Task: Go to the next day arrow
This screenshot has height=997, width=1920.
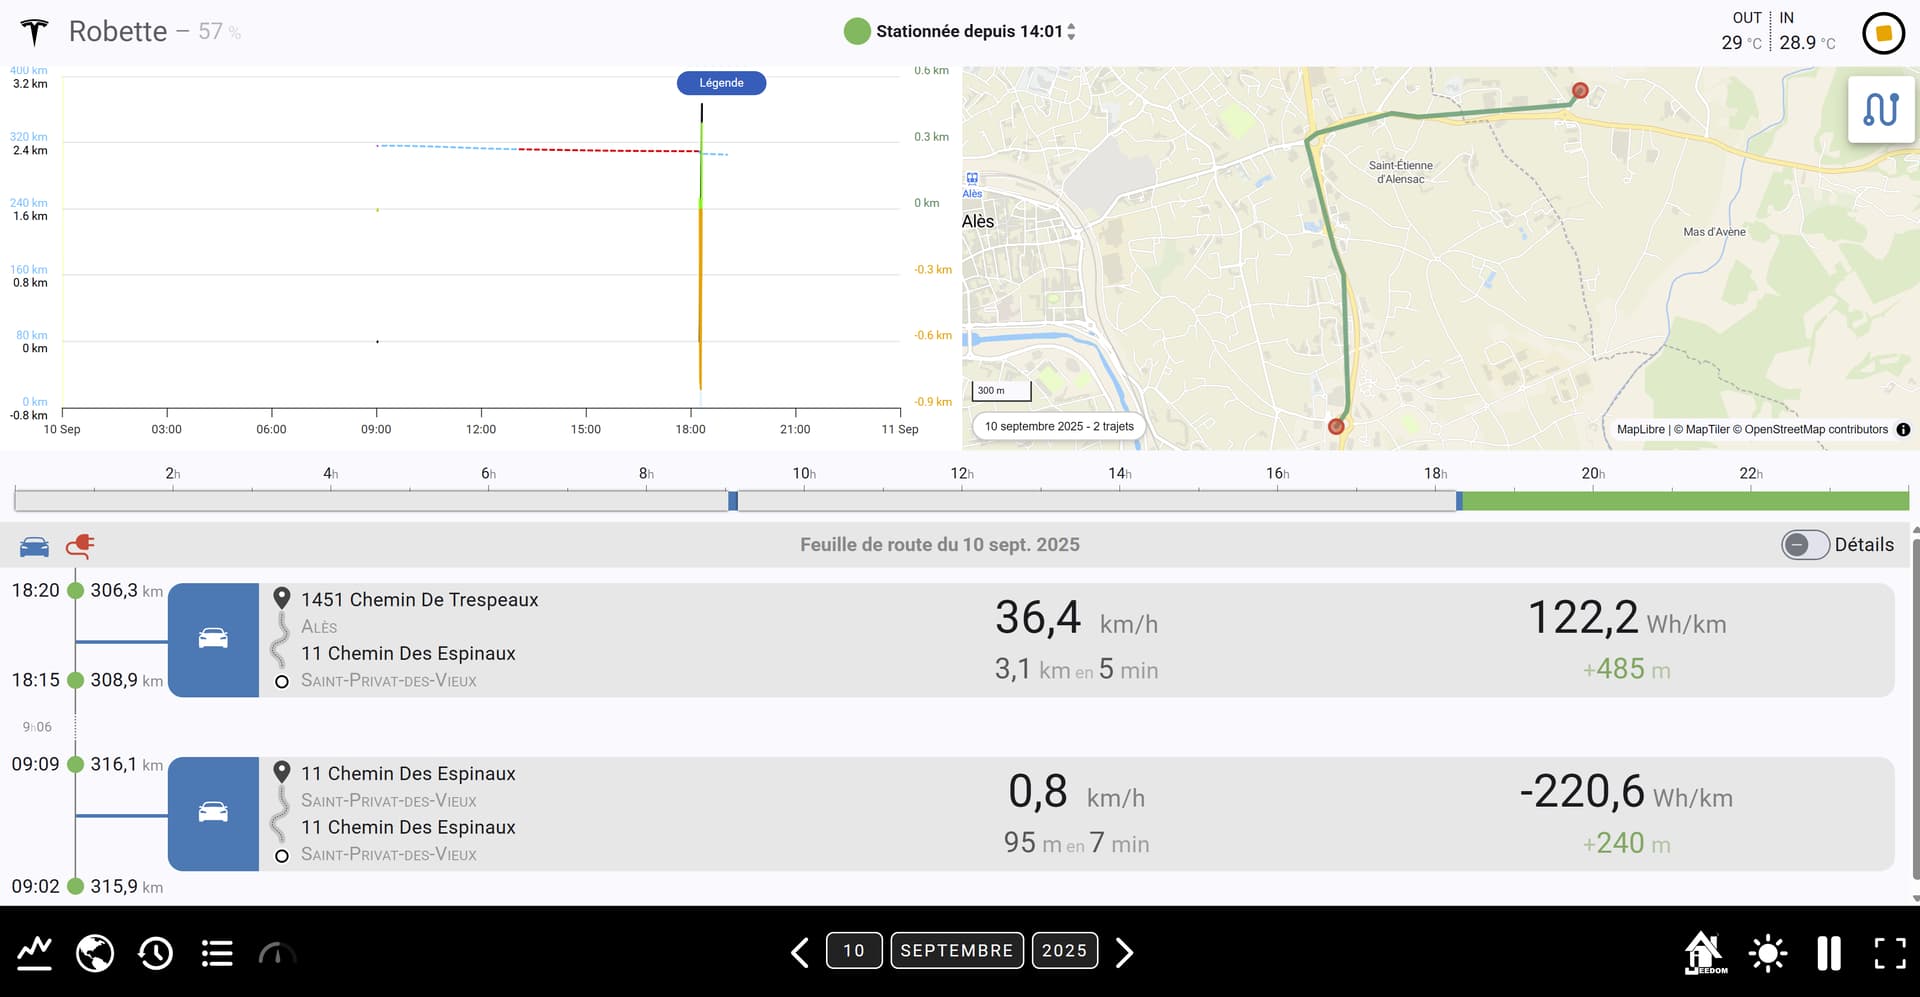Action: [x=1125, y=952]
